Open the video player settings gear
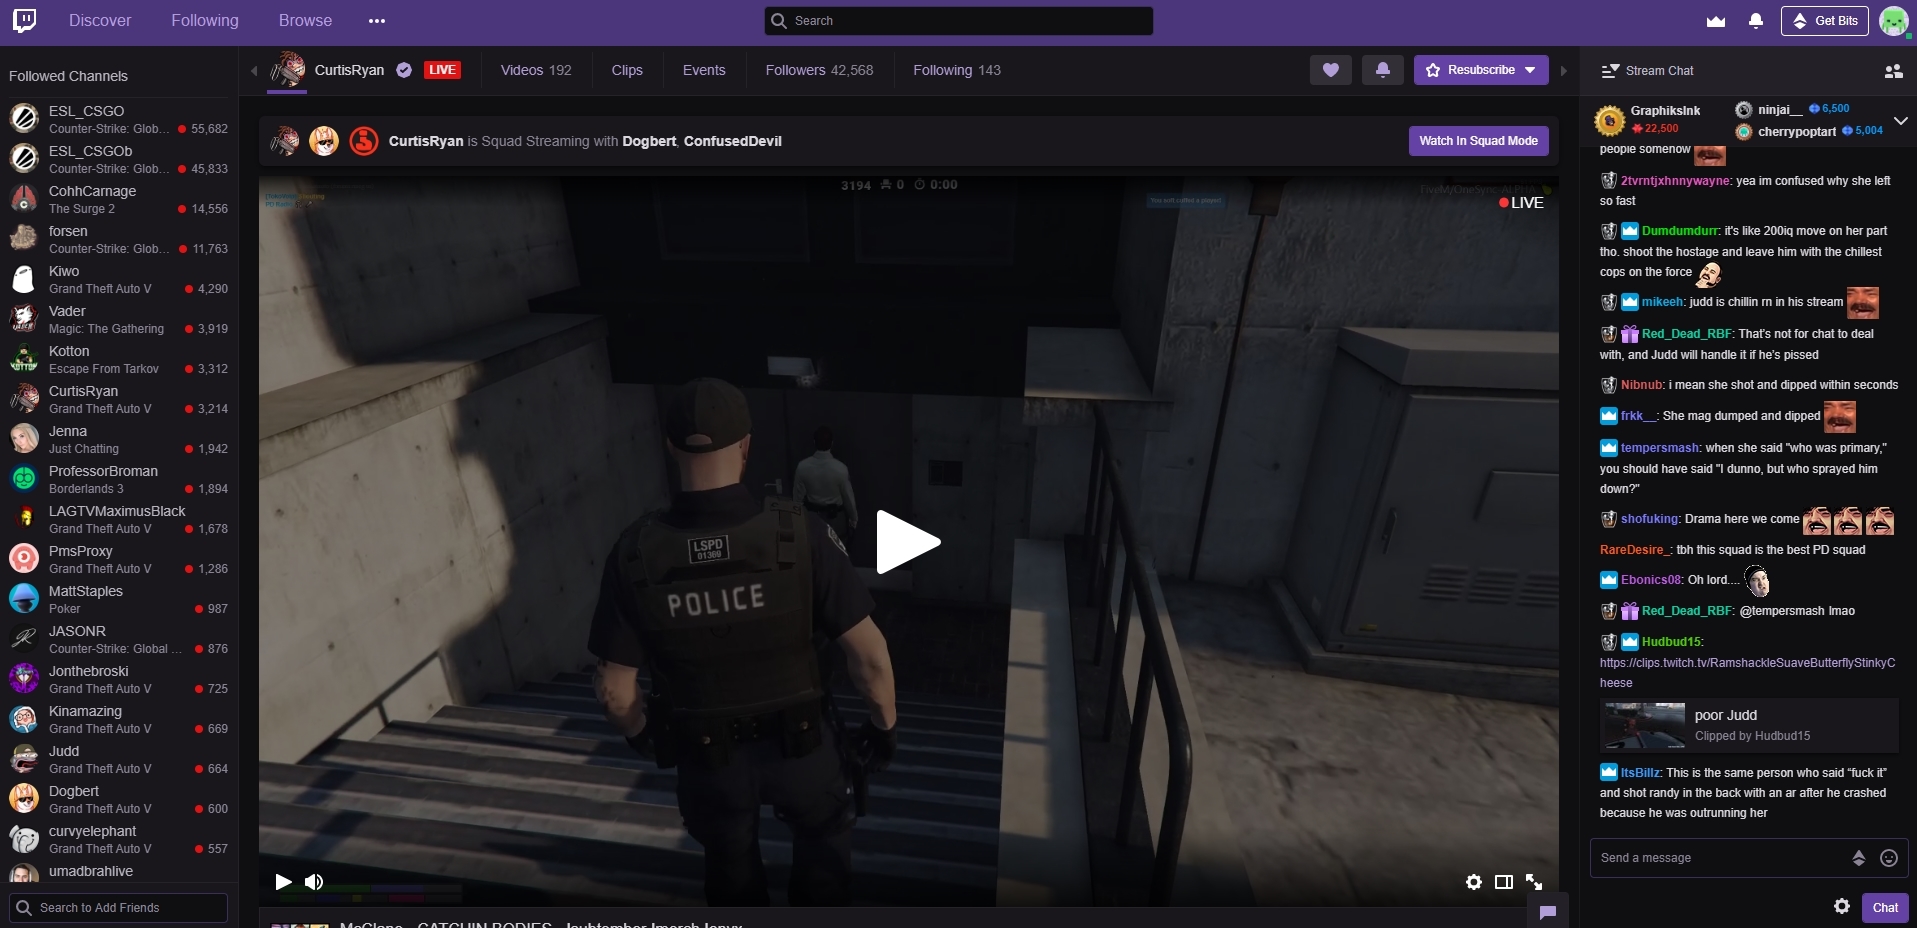Viewport: 1917px width, 928px height. pyautogui.click(x=1474, y=882)
